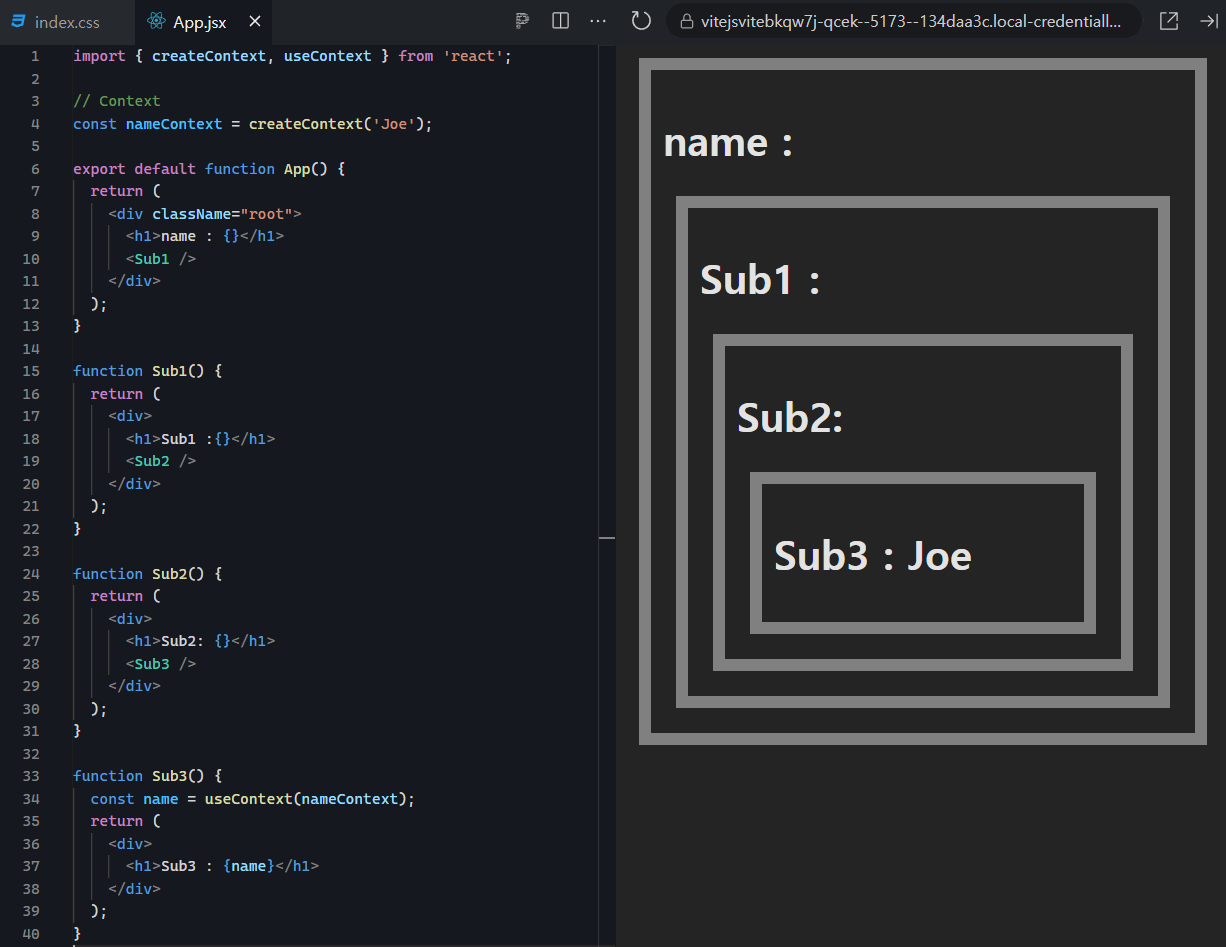The height and width of the screenshot is (947, 1226).
Task: Click the "Sub1 :" heading in the preview
Action: pos(760,279)
